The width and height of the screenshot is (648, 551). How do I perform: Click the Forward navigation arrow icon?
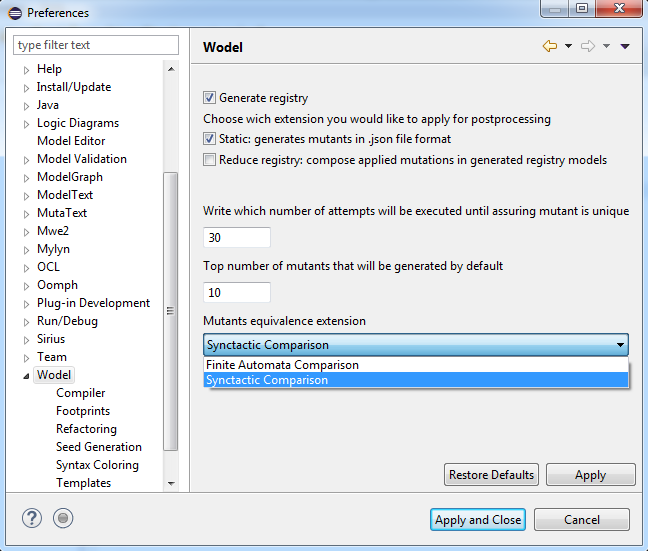pyautogui.click(x=588, y=46)
